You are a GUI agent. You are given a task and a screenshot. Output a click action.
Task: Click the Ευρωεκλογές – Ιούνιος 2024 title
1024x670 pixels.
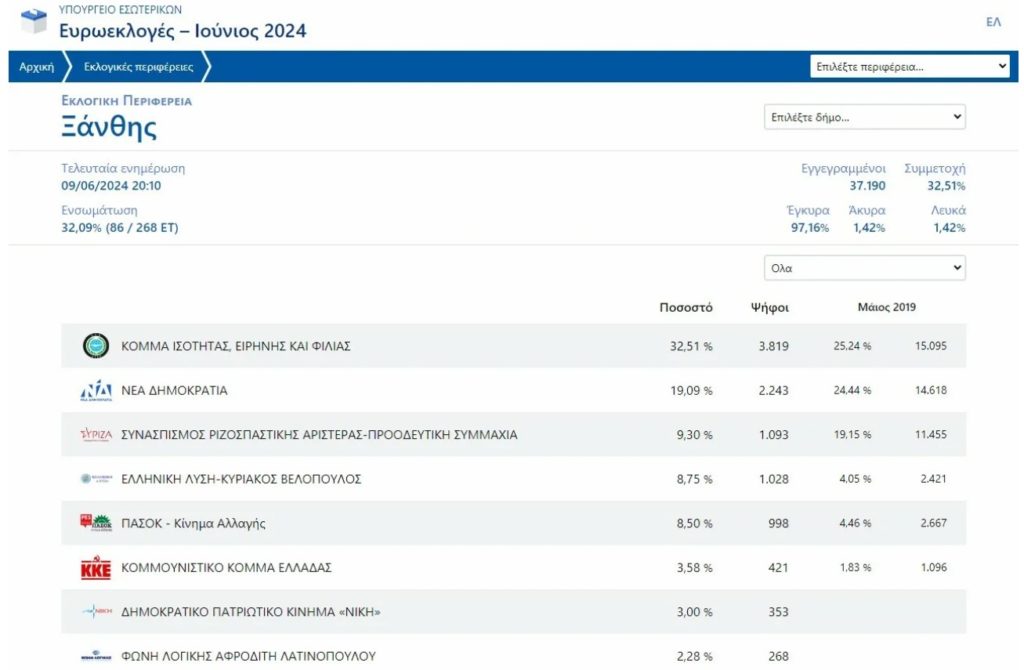[182, 31]
